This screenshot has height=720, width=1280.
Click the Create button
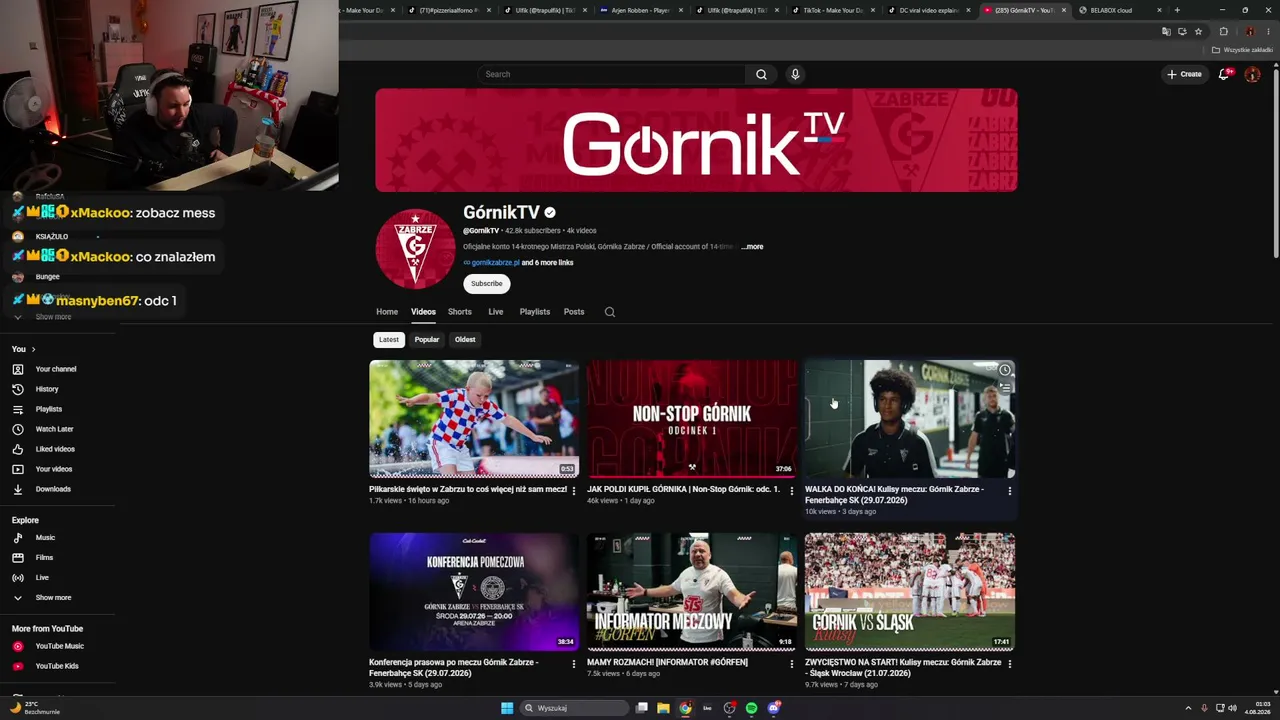click(x=1185, y=74)
